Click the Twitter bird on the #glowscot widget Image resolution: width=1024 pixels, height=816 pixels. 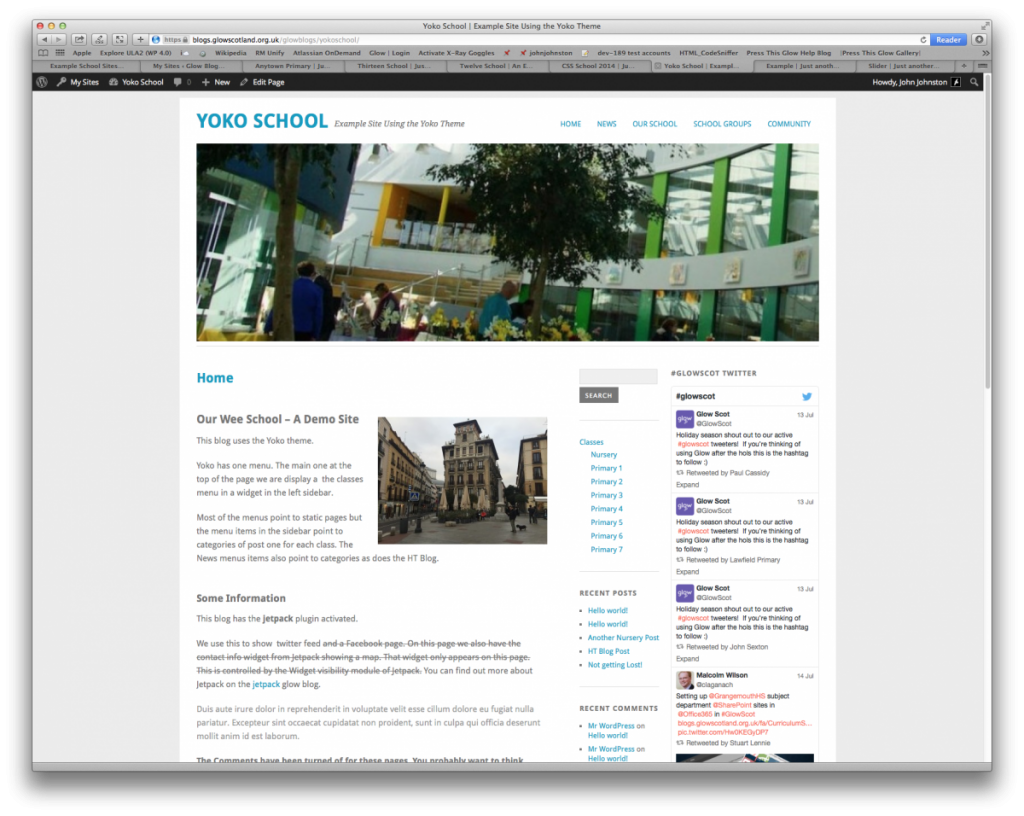[x=807, y=396]
